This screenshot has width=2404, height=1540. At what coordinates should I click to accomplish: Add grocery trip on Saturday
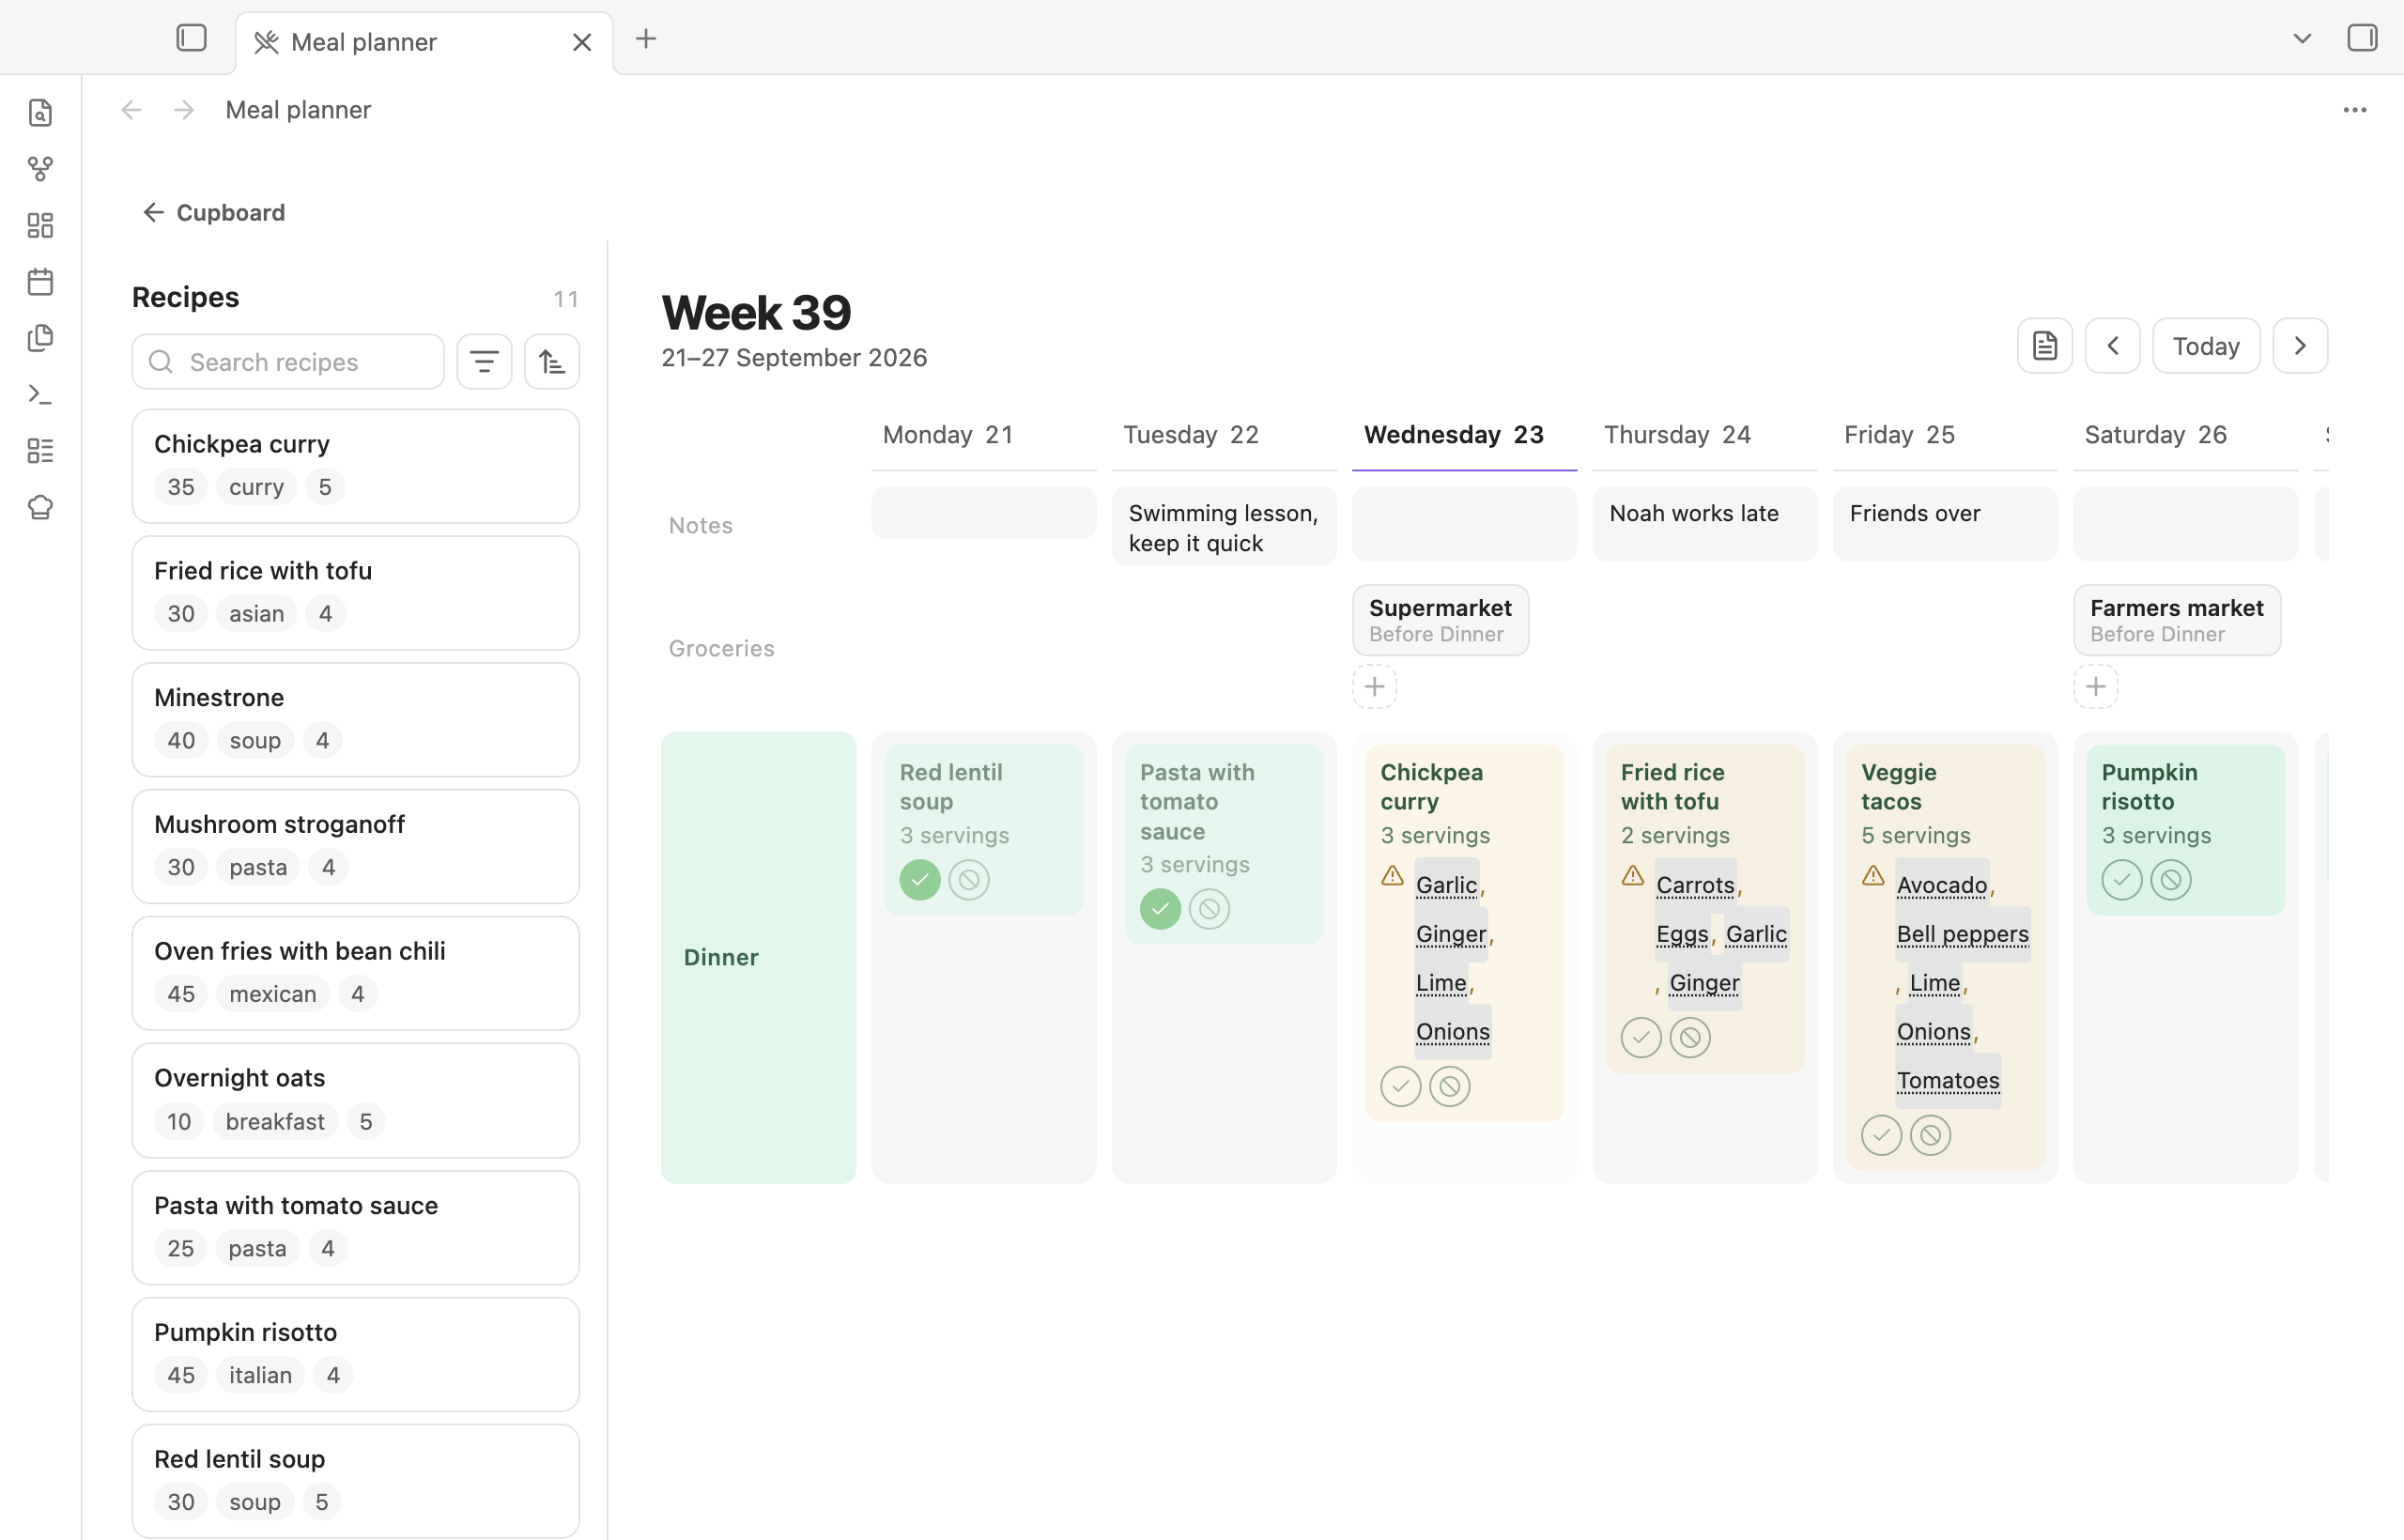(x=2096, y=687)
